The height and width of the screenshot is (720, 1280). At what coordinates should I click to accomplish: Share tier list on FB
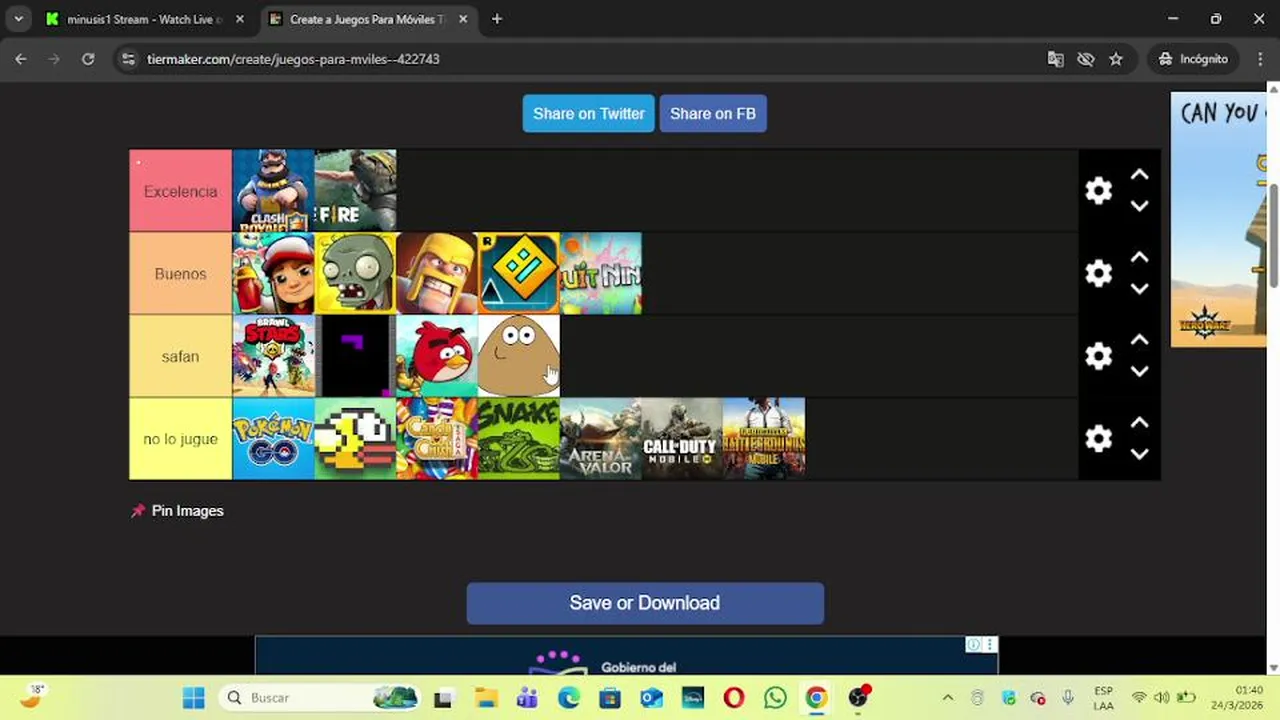click(713, 114)
